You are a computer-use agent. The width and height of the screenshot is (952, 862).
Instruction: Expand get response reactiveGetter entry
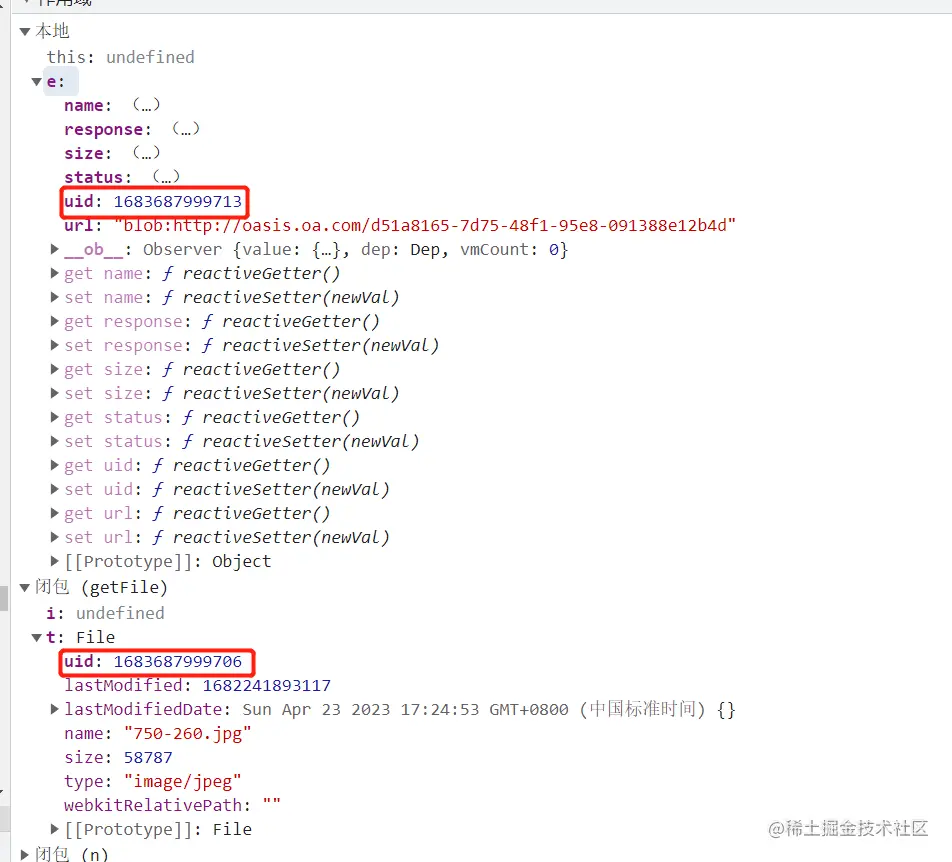[x=55, y=321]
